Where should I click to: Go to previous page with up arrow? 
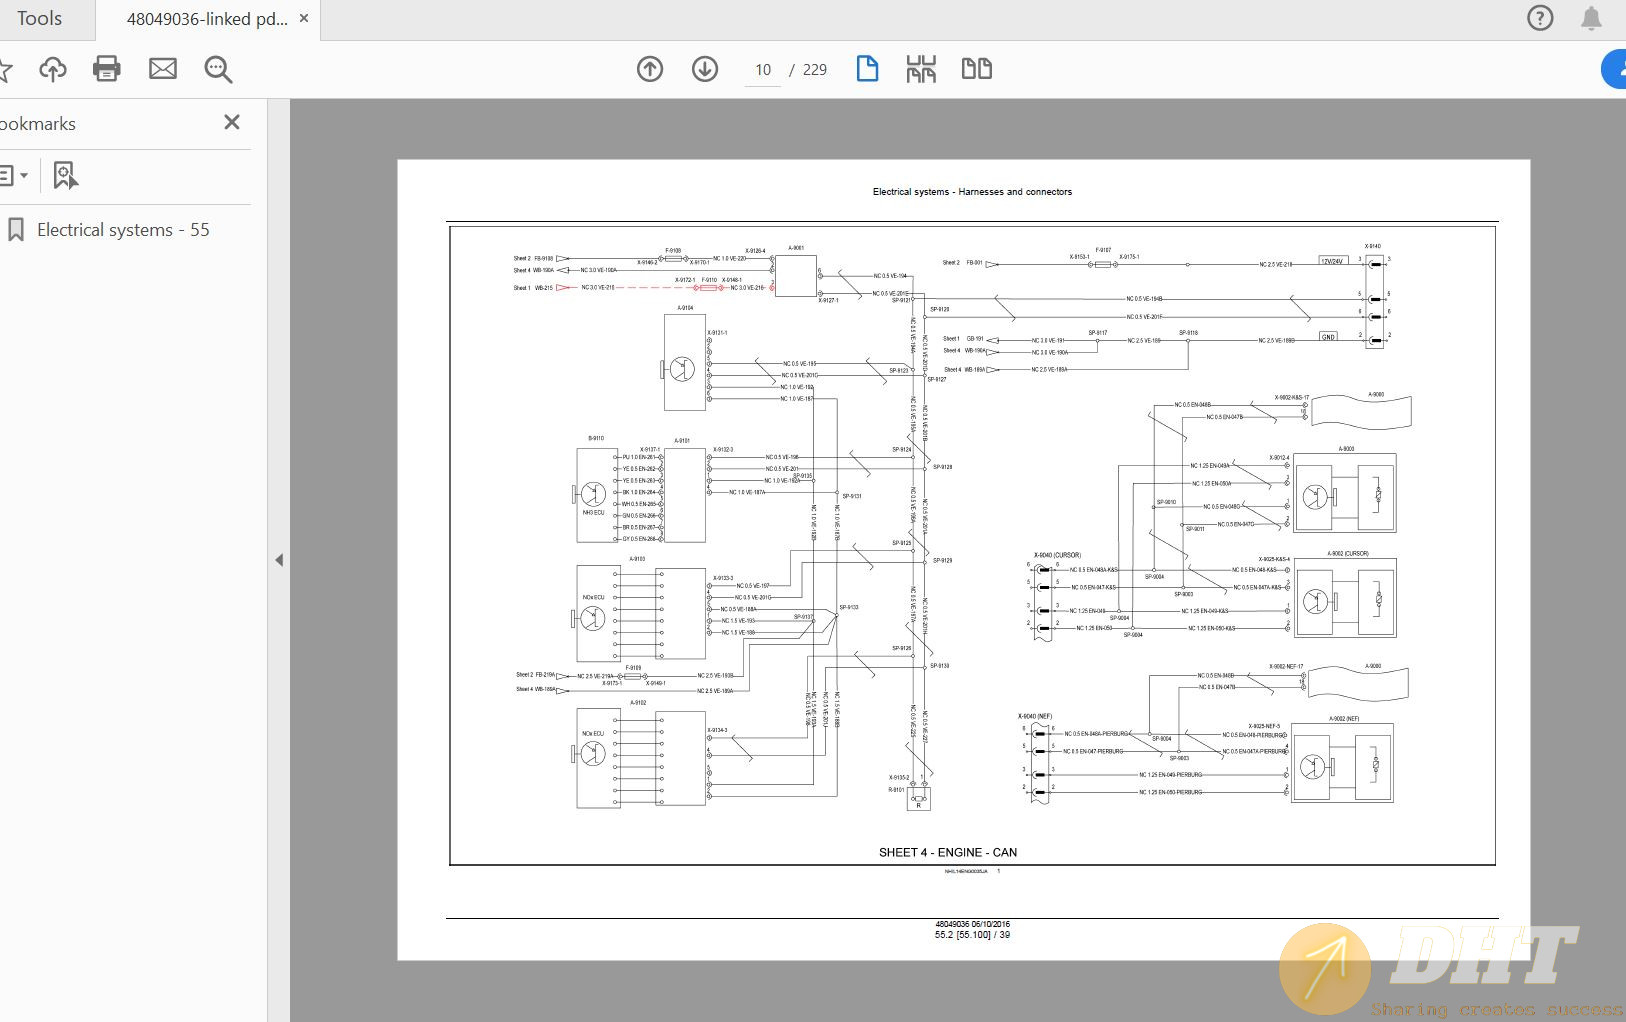[650, 69]
